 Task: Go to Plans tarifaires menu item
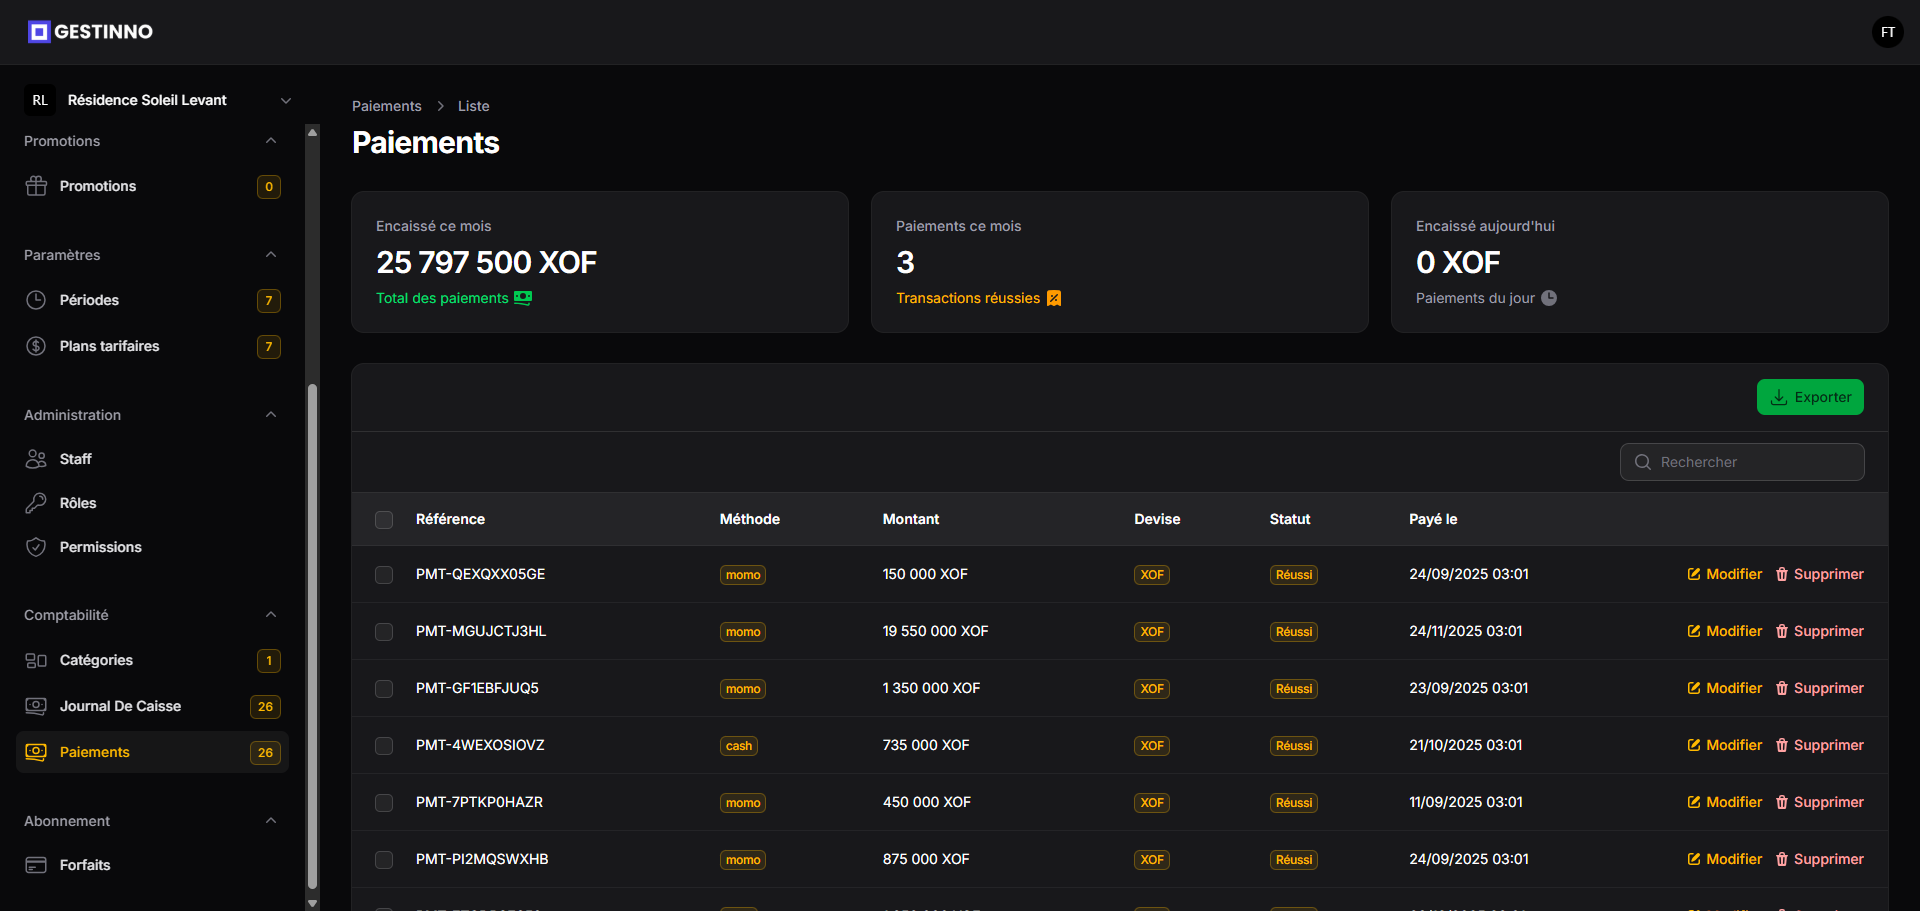(152, 346)
